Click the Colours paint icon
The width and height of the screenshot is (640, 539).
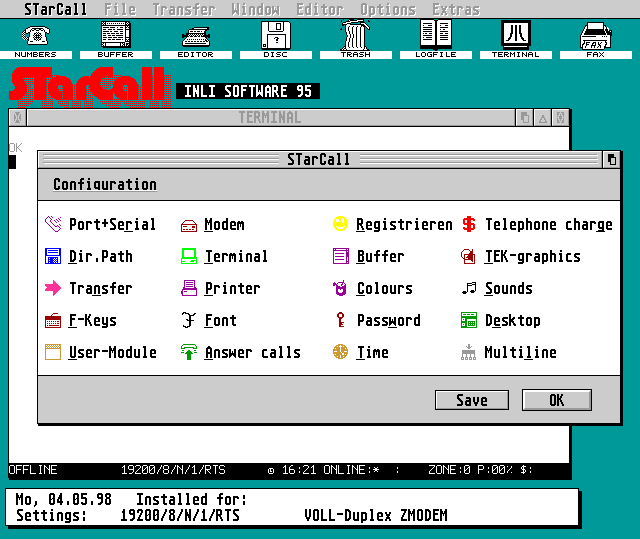click(340, 288)
